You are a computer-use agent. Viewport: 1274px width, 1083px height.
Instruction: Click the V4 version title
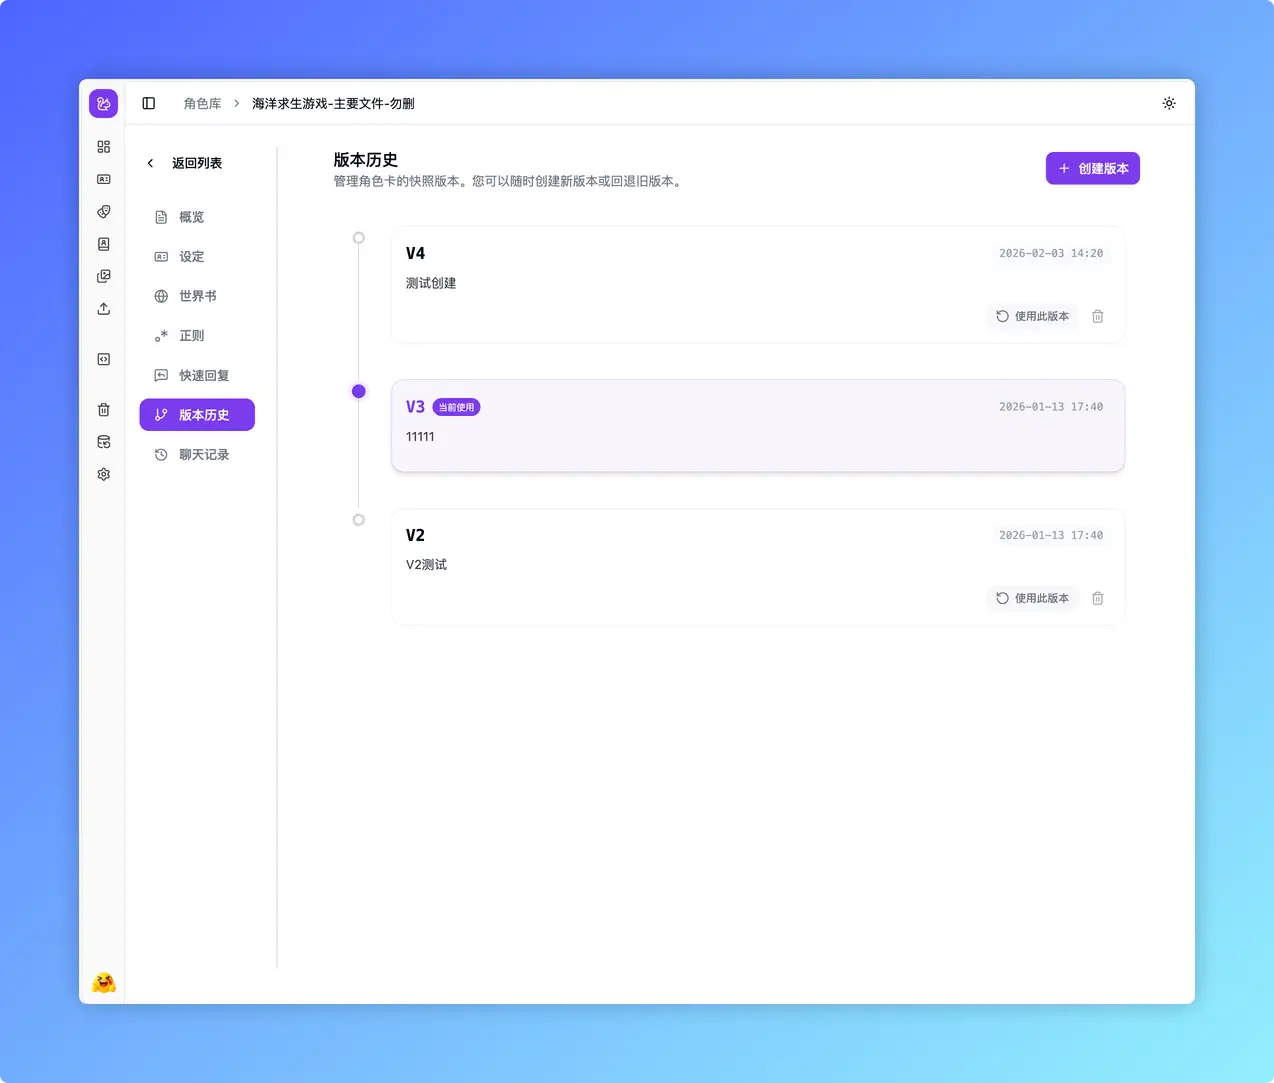(415, 253)
